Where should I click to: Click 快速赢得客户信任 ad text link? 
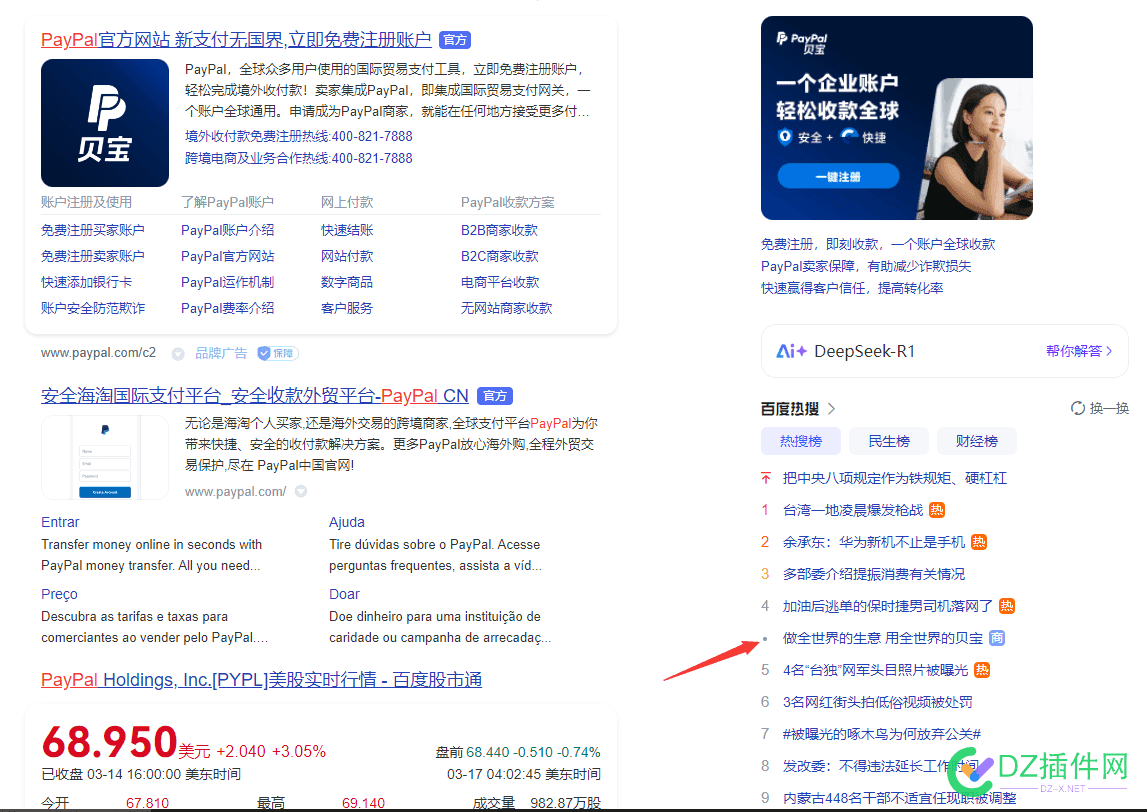(x=852, y=288)
